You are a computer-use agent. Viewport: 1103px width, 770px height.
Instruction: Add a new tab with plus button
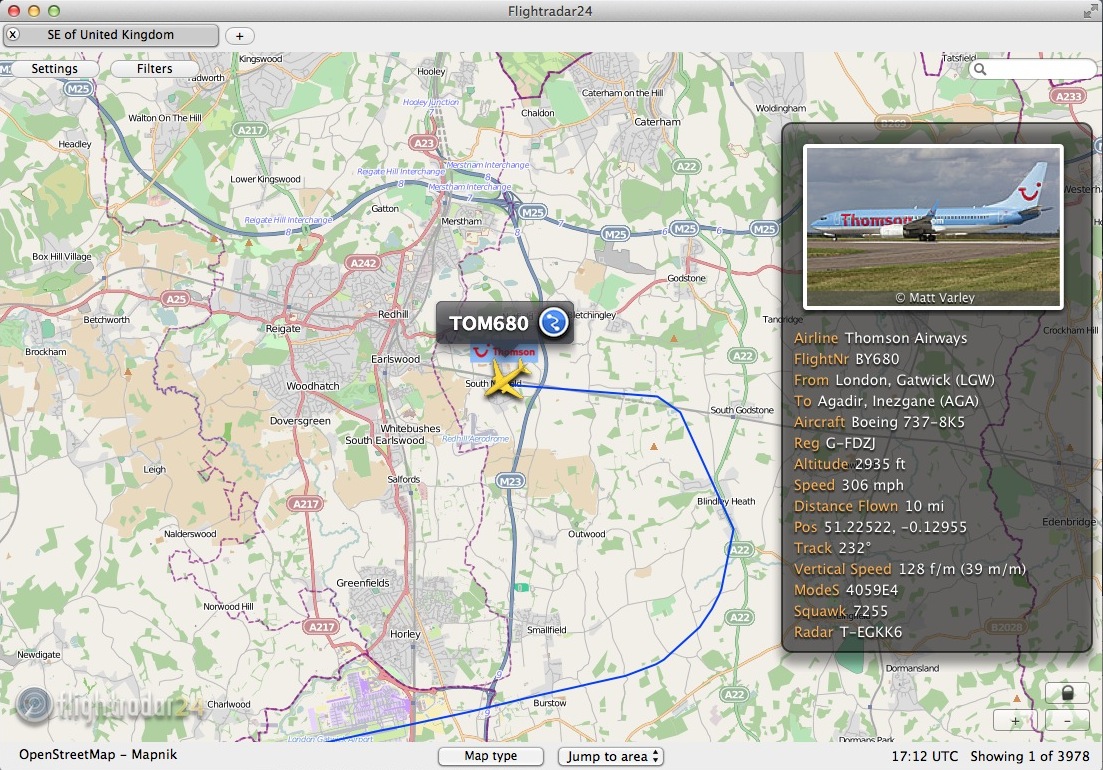pyautogui.click(x=239, y=36)
